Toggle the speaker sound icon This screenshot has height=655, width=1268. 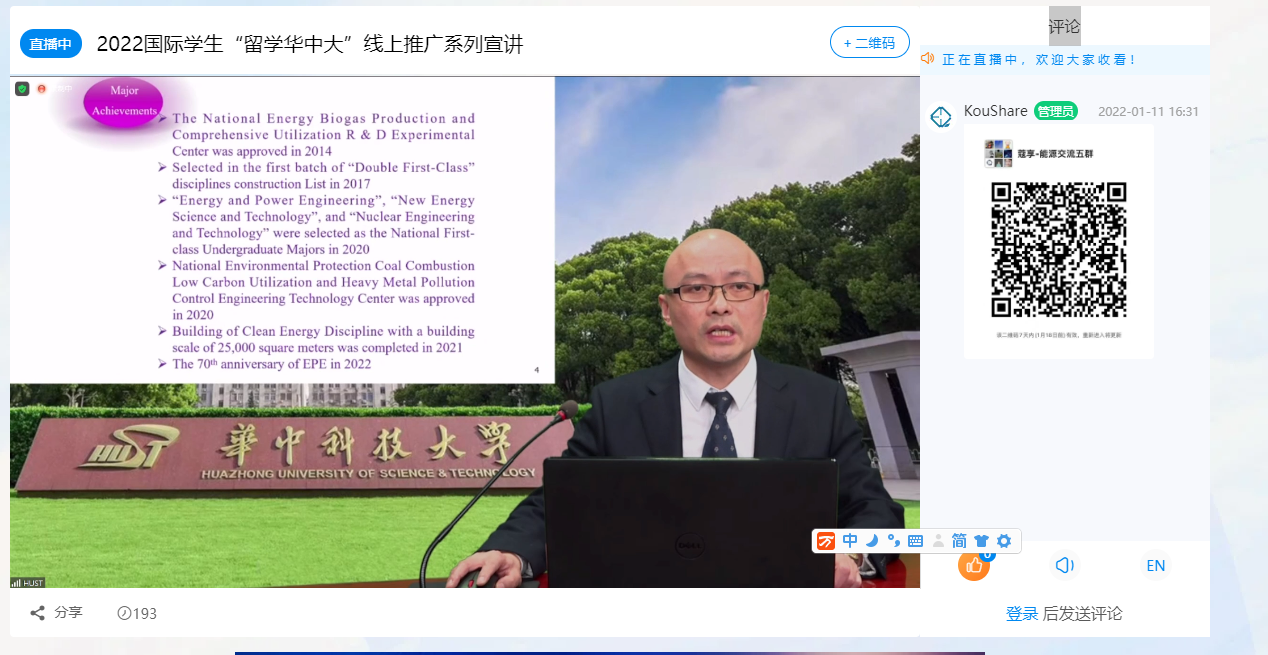coord(1064,565)
